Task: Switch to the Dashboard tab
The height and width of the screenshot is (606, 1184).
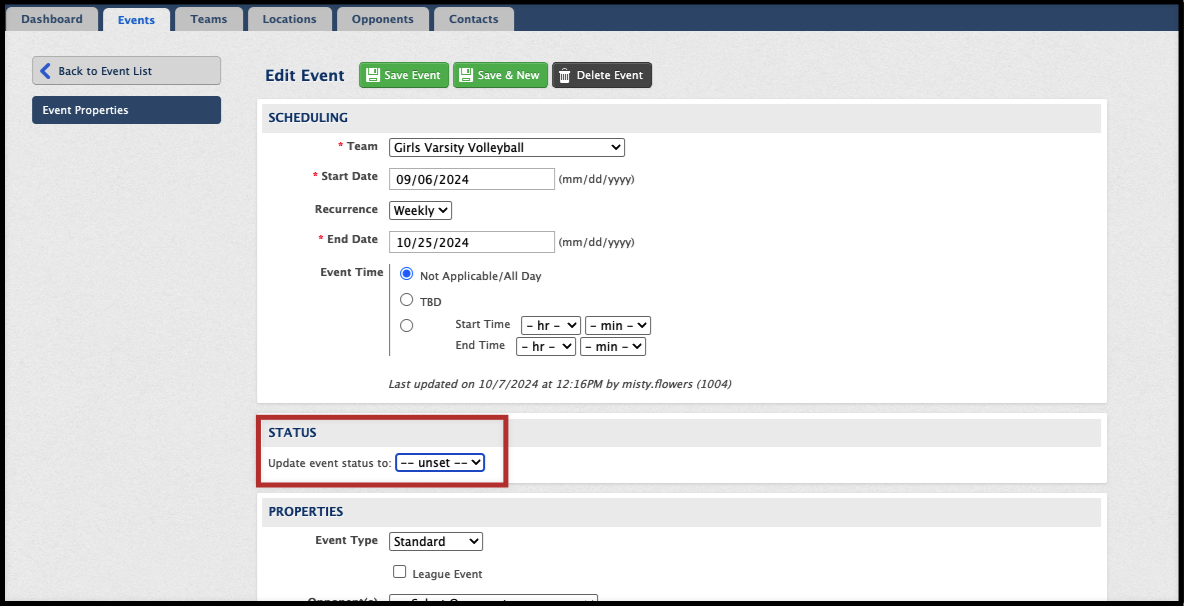Action: [x=52, y=19]
